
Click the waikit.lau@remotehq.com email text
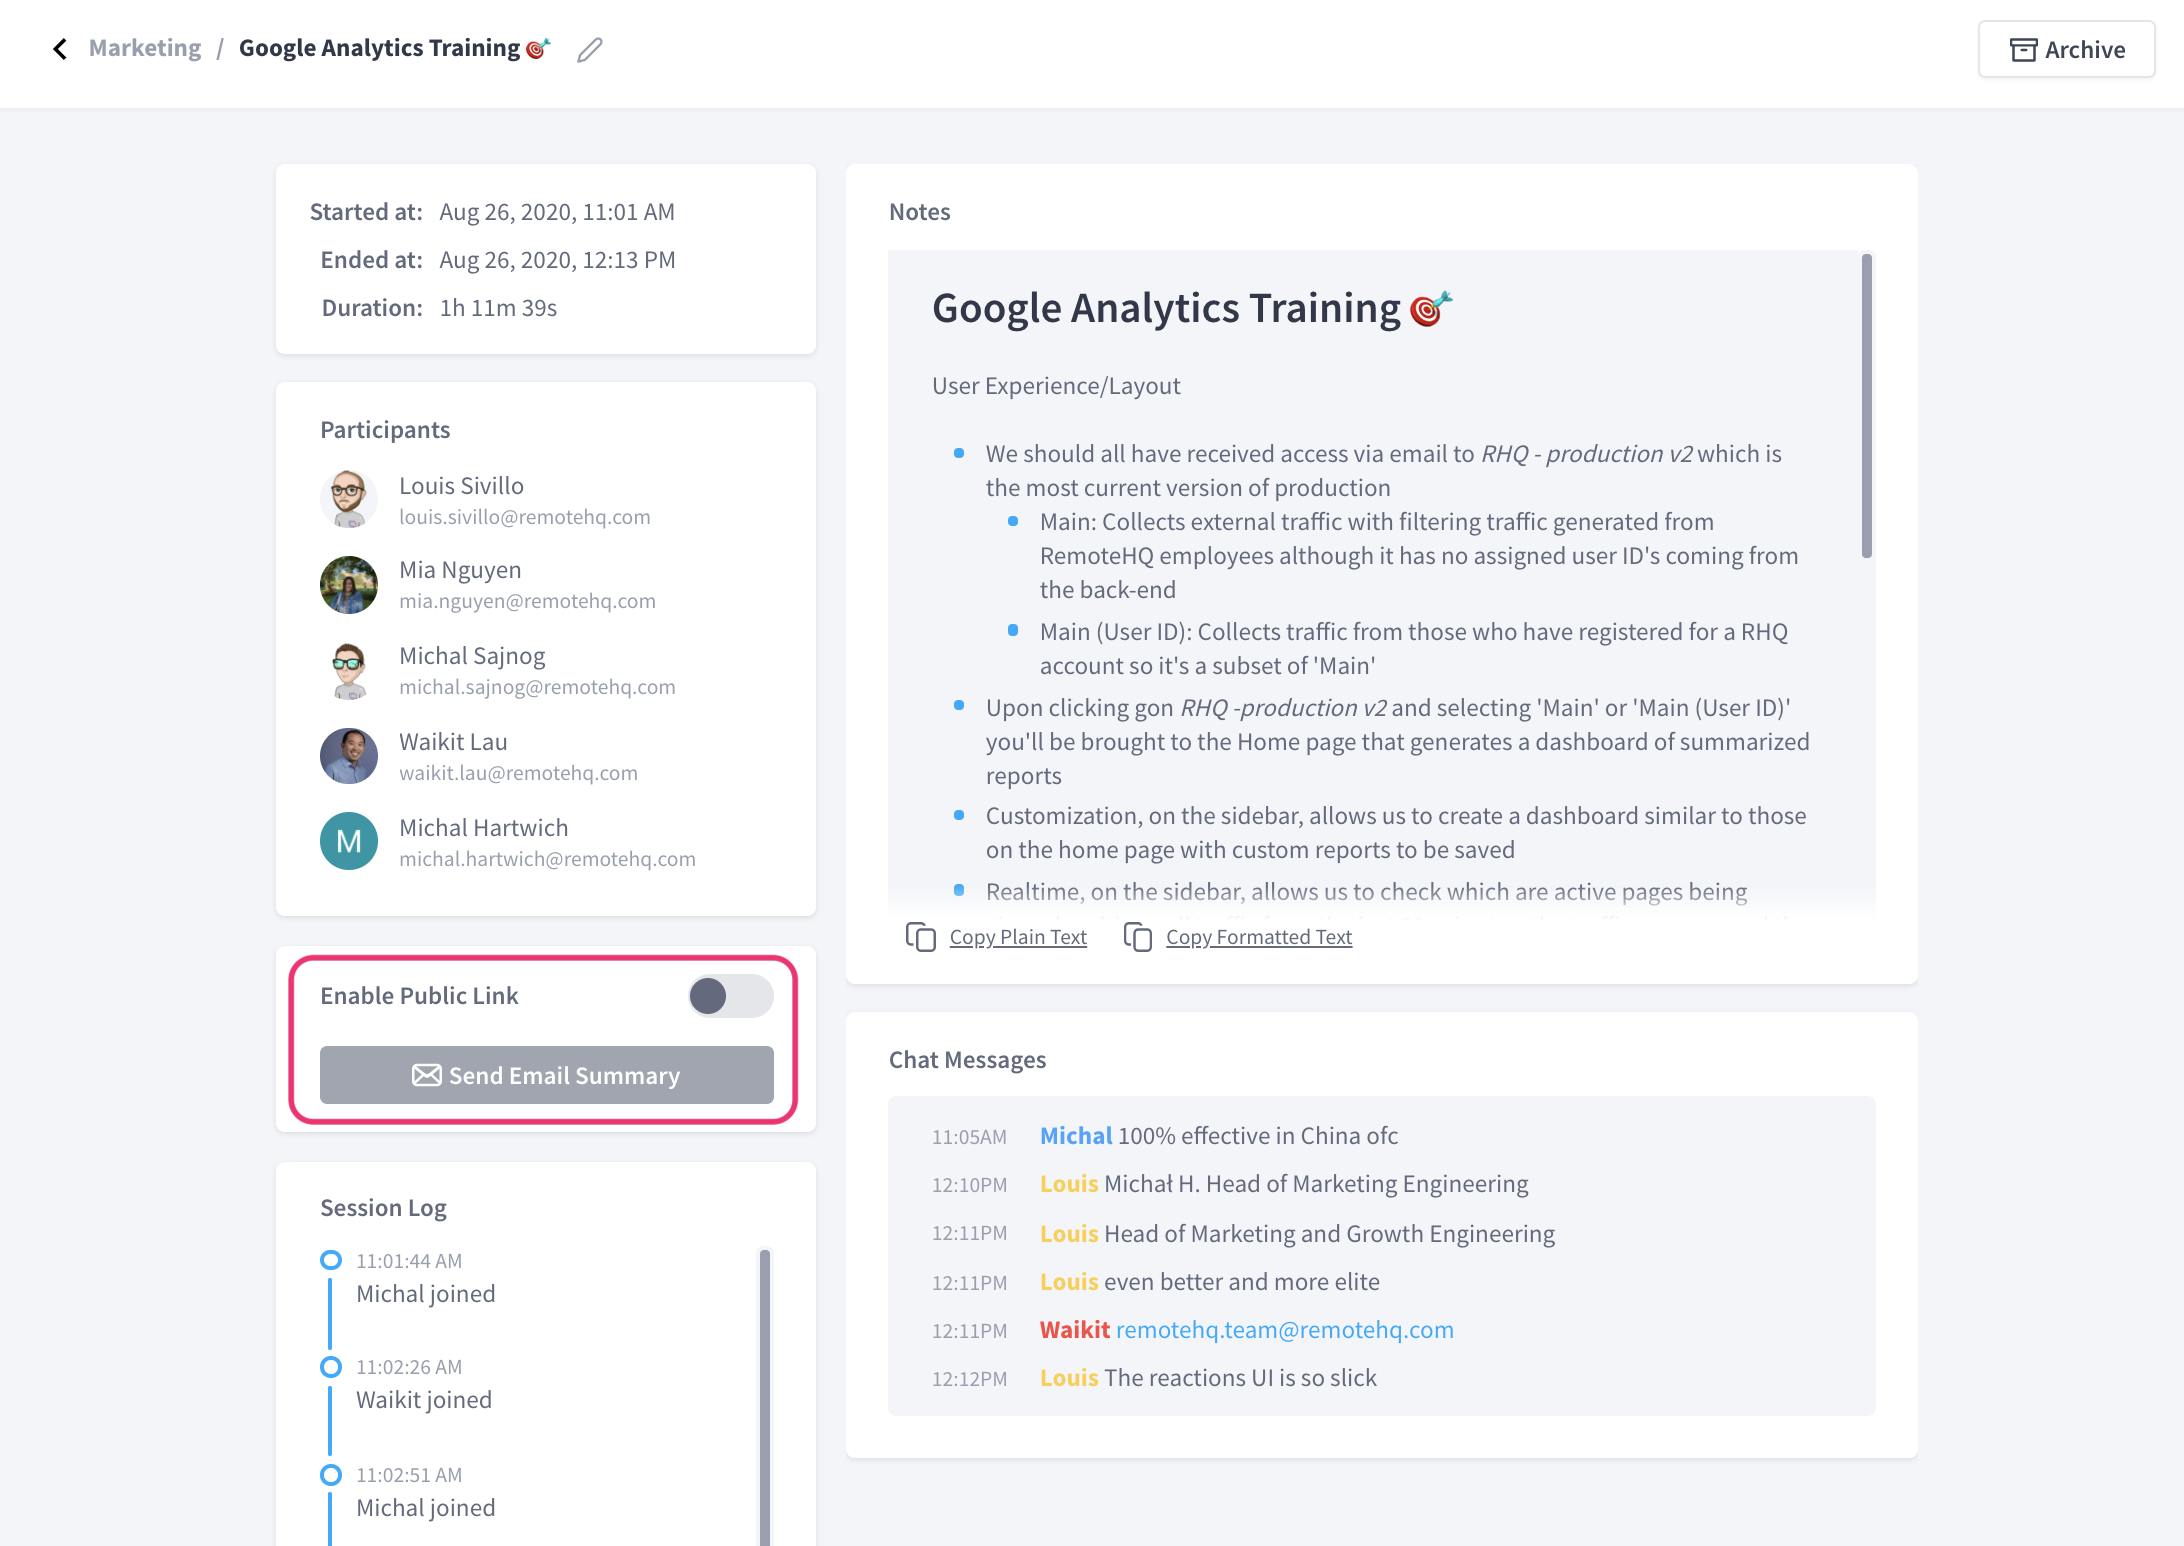(519, 773)
